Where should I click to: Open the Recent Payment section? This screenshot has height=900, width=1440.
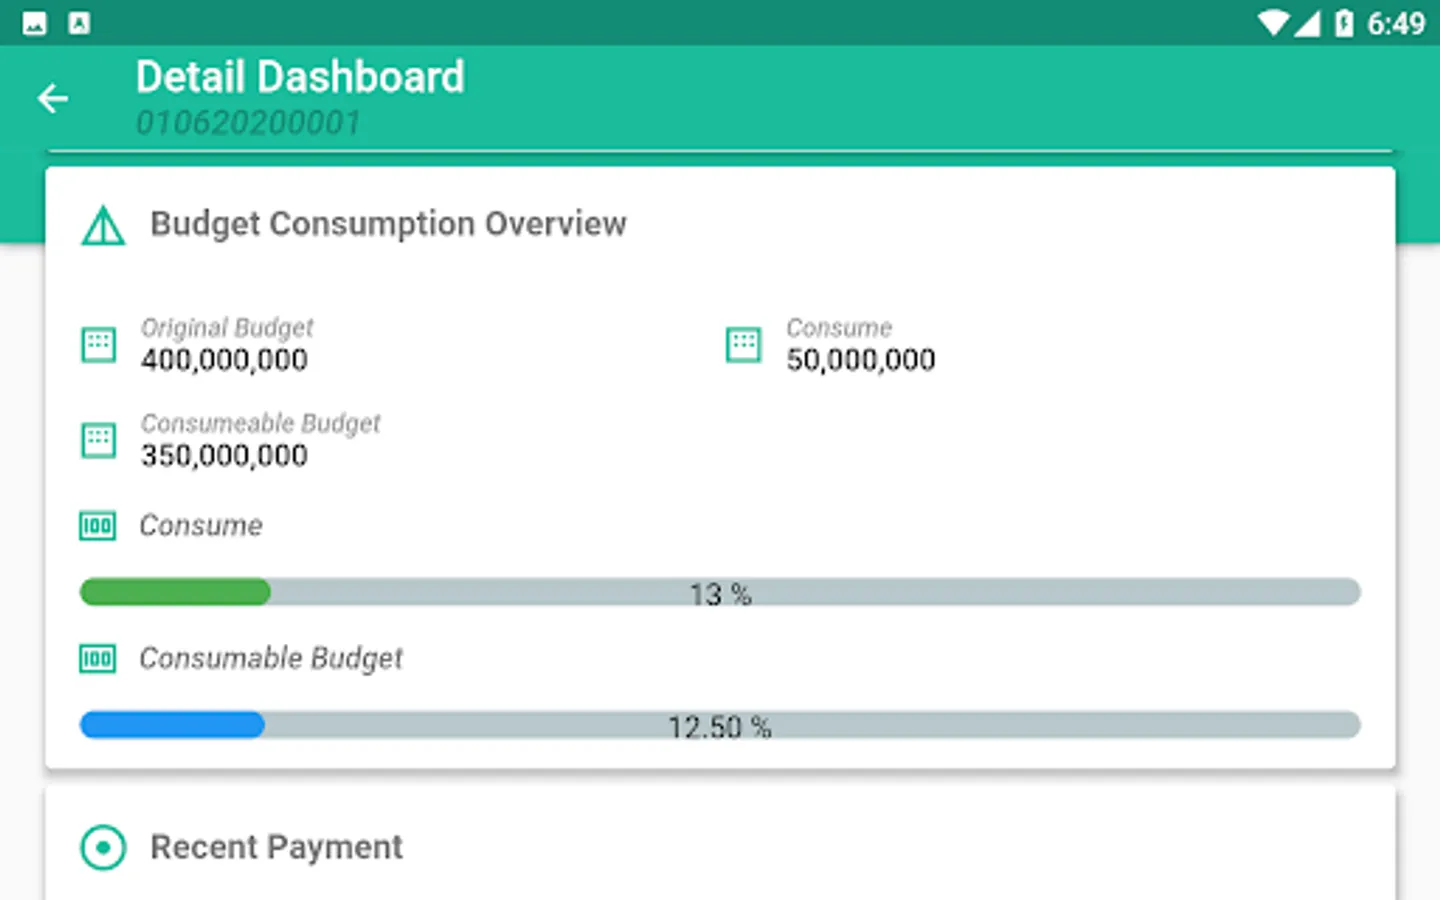click(x=277, y=848)
